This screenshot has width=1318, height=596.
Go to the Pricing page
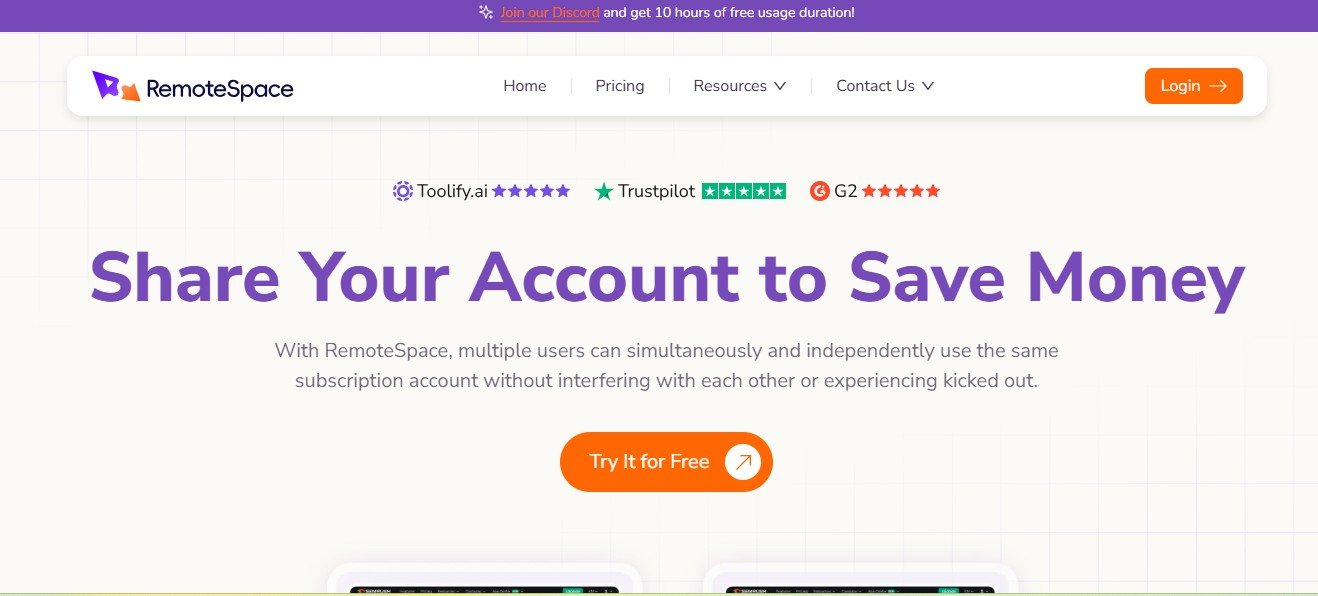[x=620, y=86]
